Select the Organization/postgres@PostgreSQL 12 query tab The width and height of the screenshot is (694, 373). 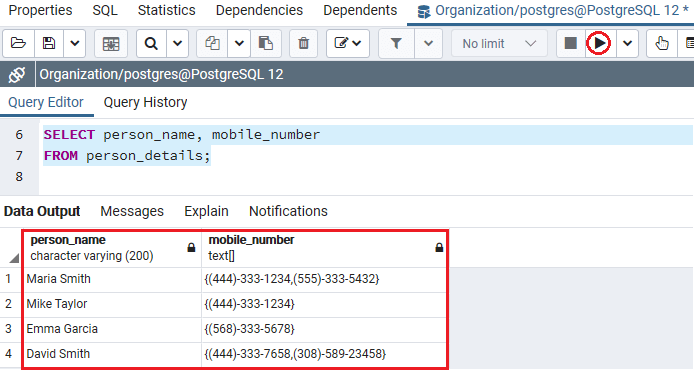point(551,11)
